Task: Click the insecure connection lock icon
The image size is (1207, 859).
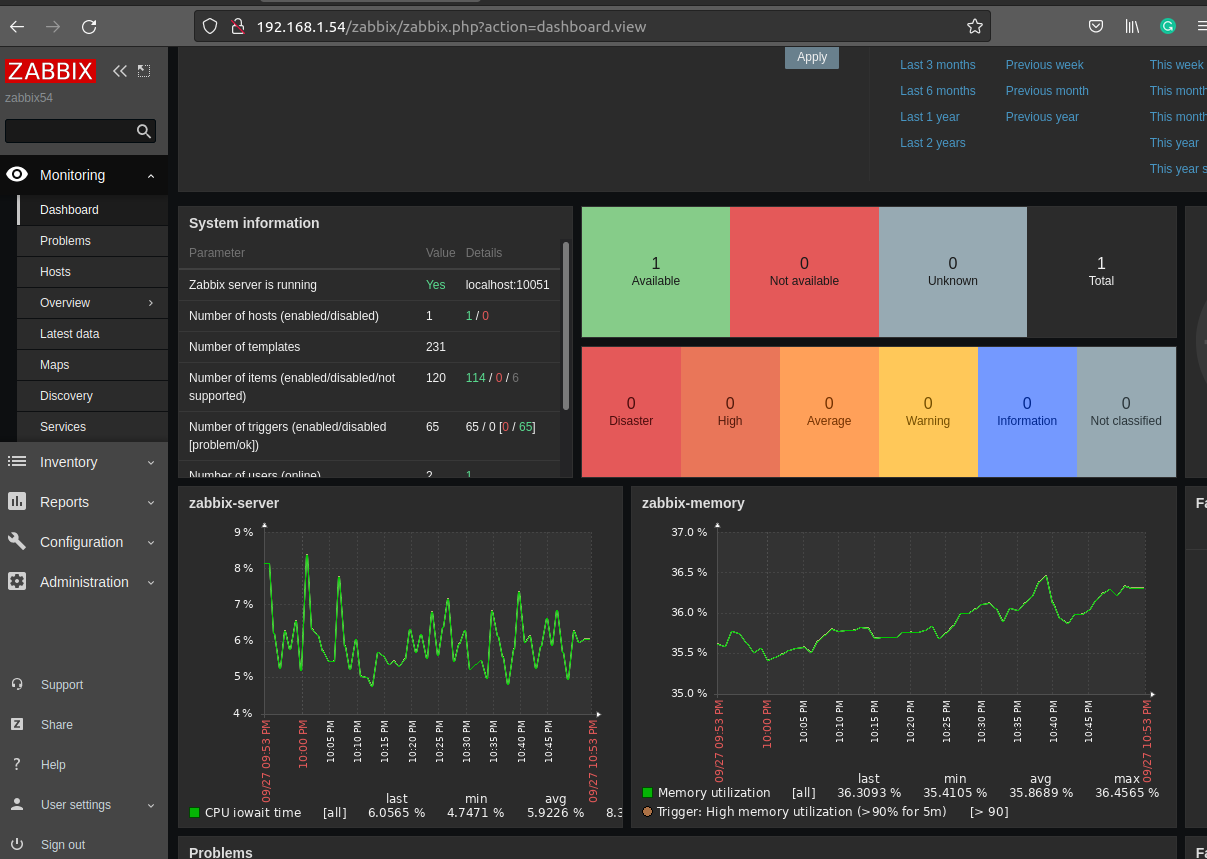Action: [237, 27]
